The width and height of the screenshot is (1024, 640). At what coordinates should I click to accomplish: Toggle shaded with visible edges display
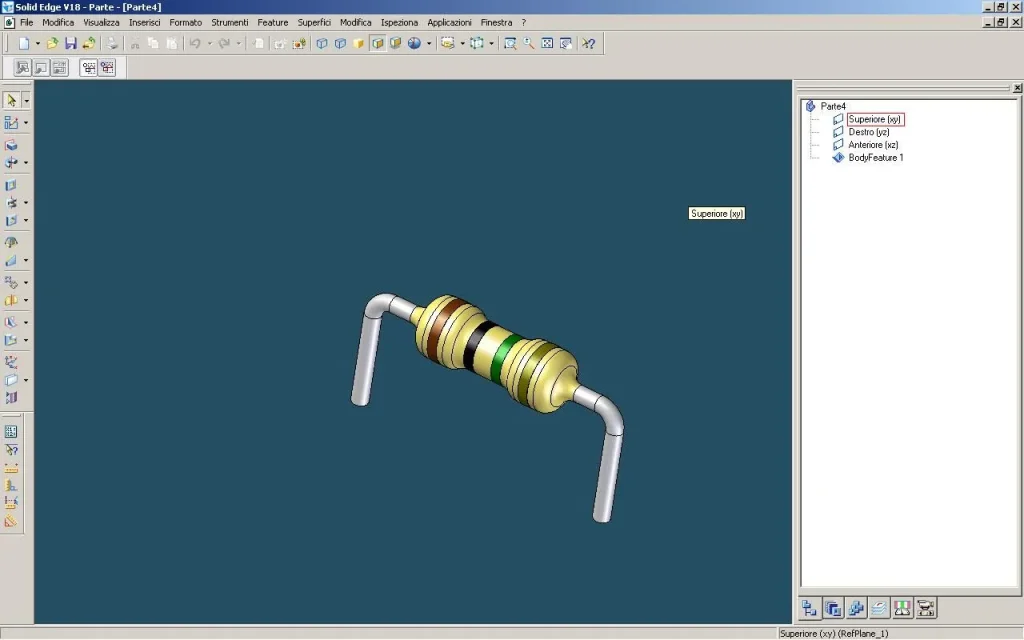click(377, 44)
